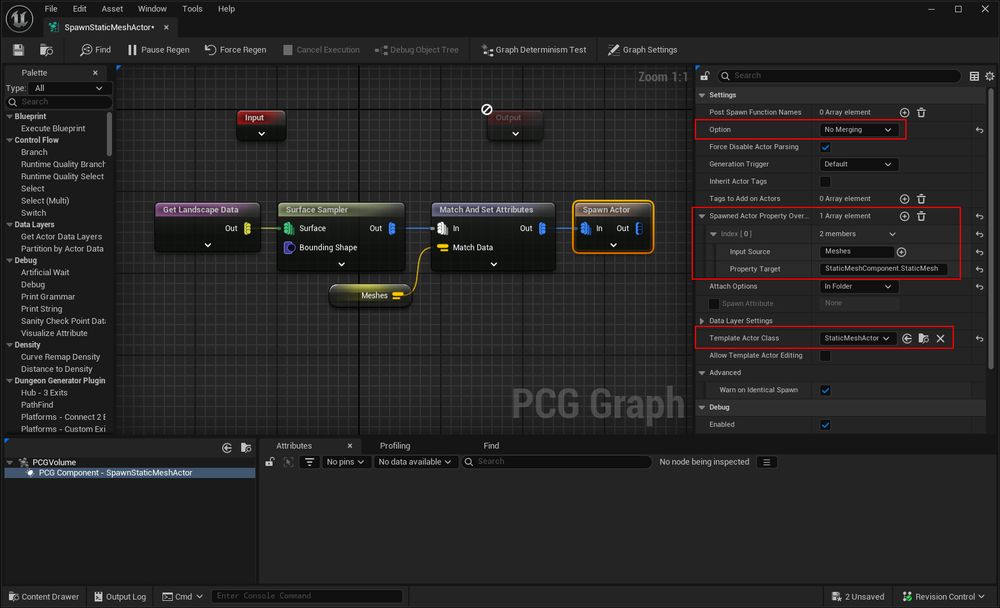Open the filter icon in Attributes panel
This screenshot has height=608, width=1000.
(x=309, y=462)
